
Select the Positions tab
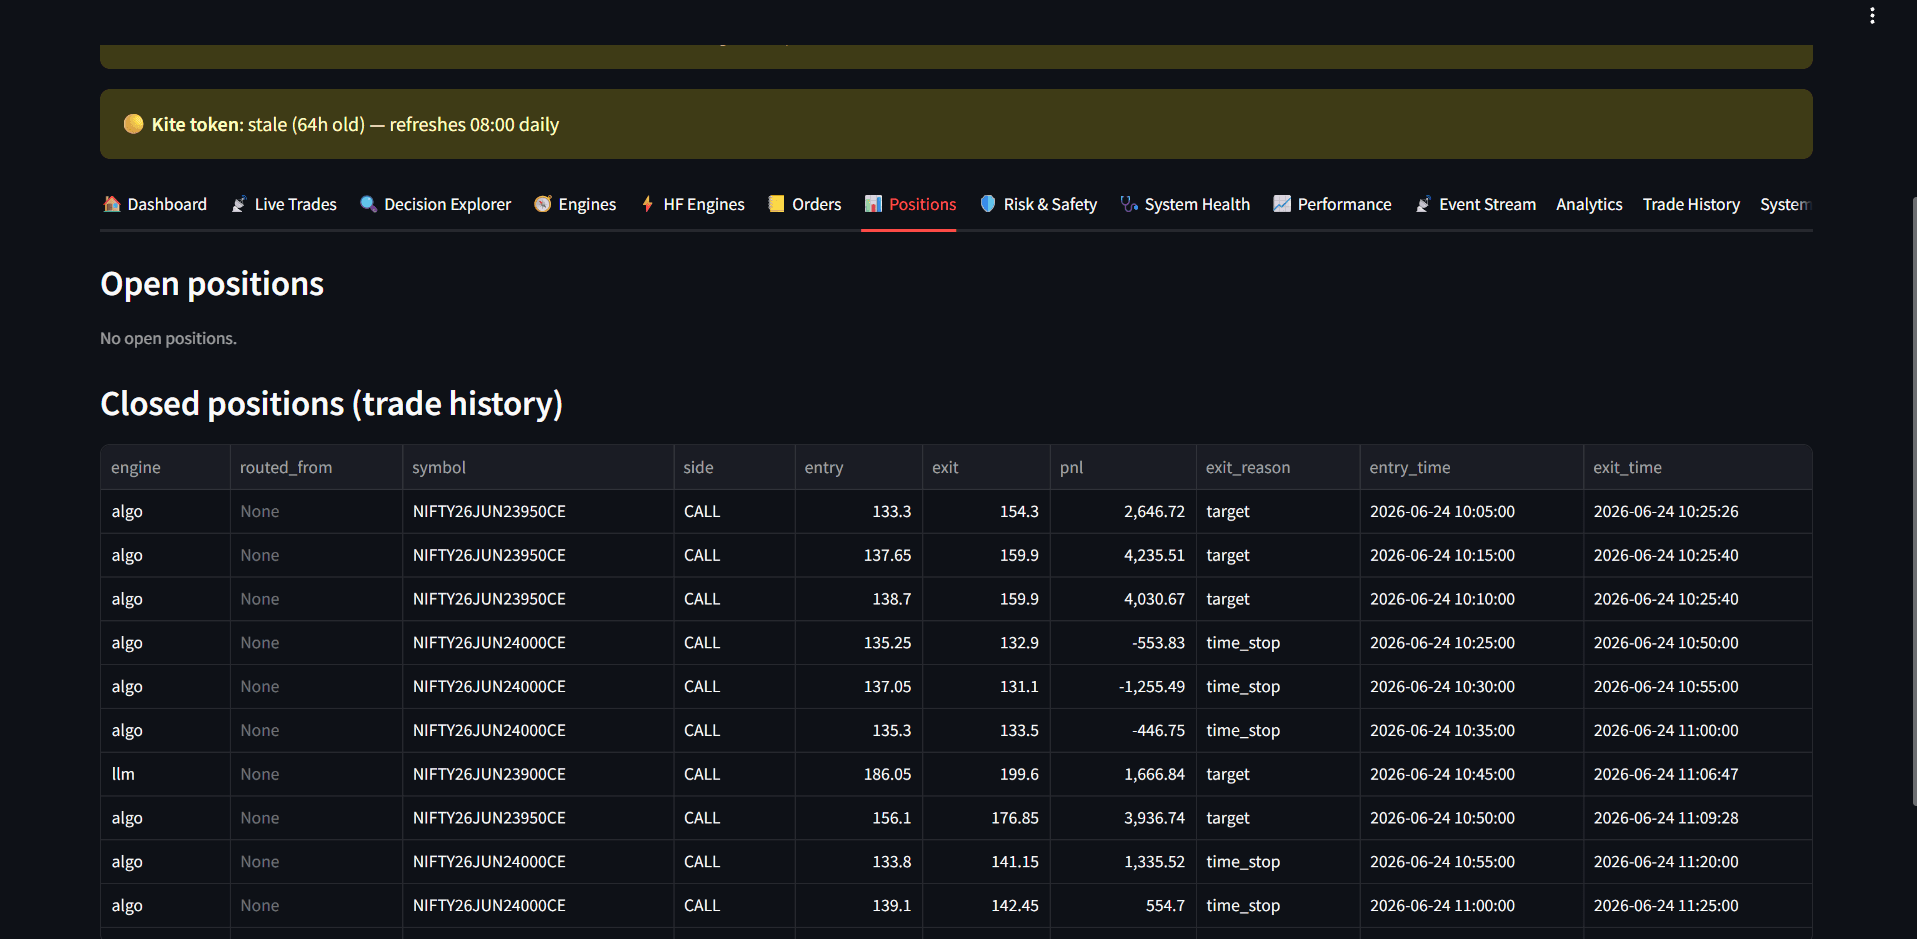[x=910, y=204]
